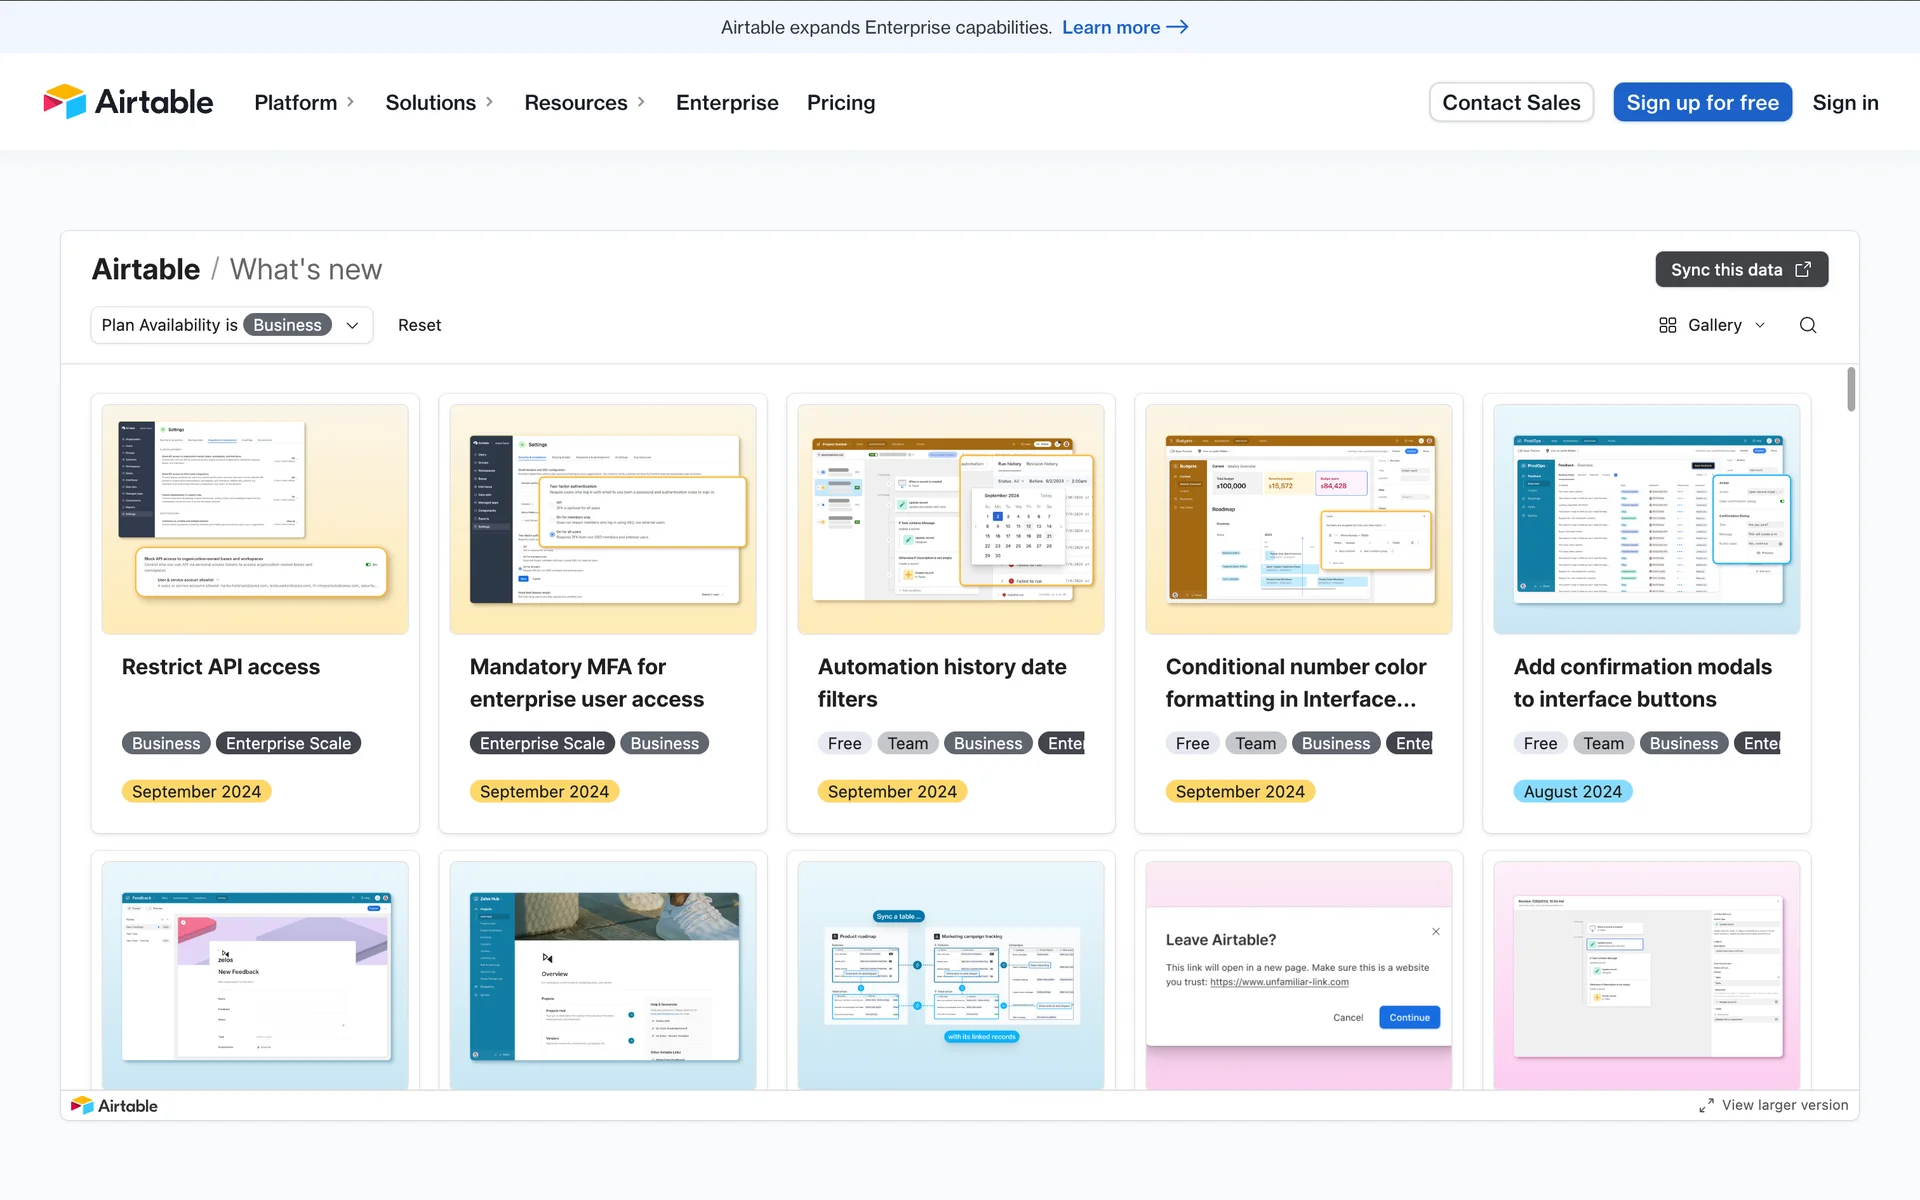Click the Sign up for free button
This screenshot has height=1200, width=1920.
tap(1702, 102)
